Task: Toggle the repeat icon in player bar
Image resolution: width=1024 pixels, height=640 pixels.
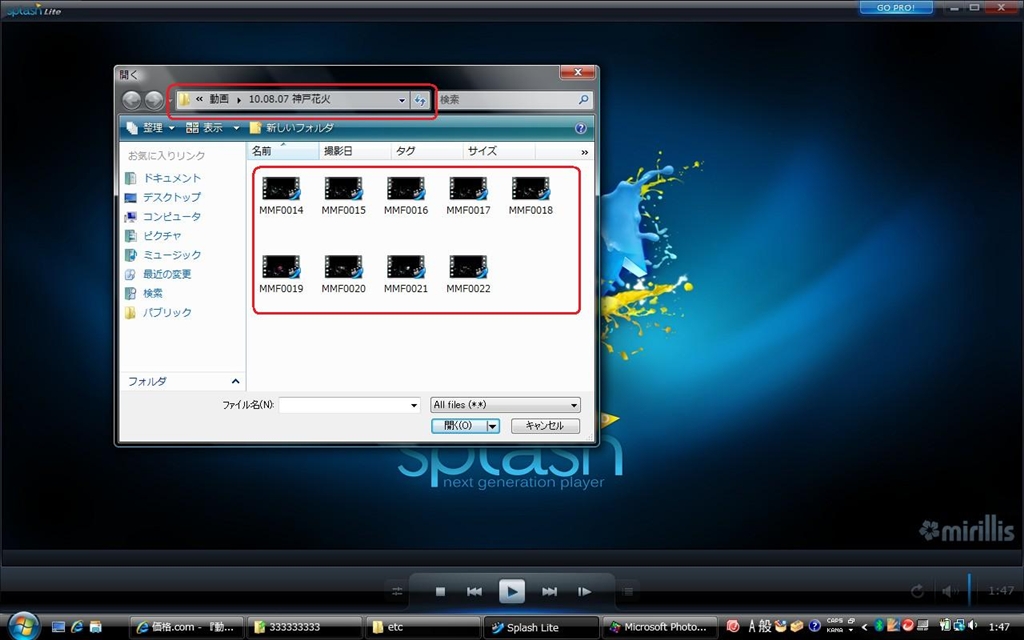Action: pyautogui.click(x=917, y=591)
